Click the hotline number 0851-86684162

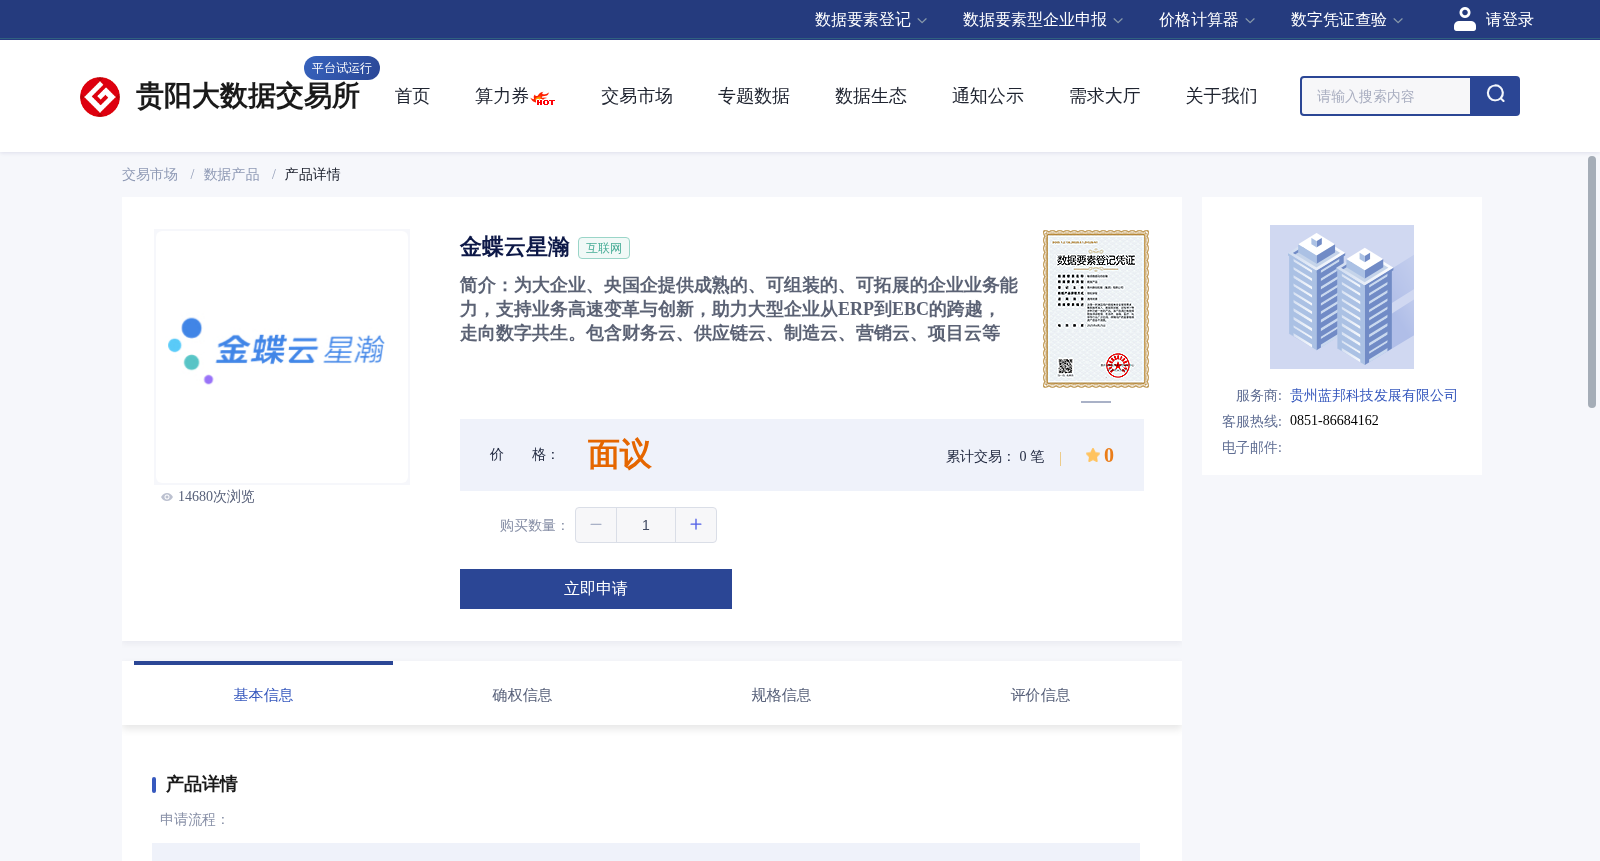click(1334, 421)
